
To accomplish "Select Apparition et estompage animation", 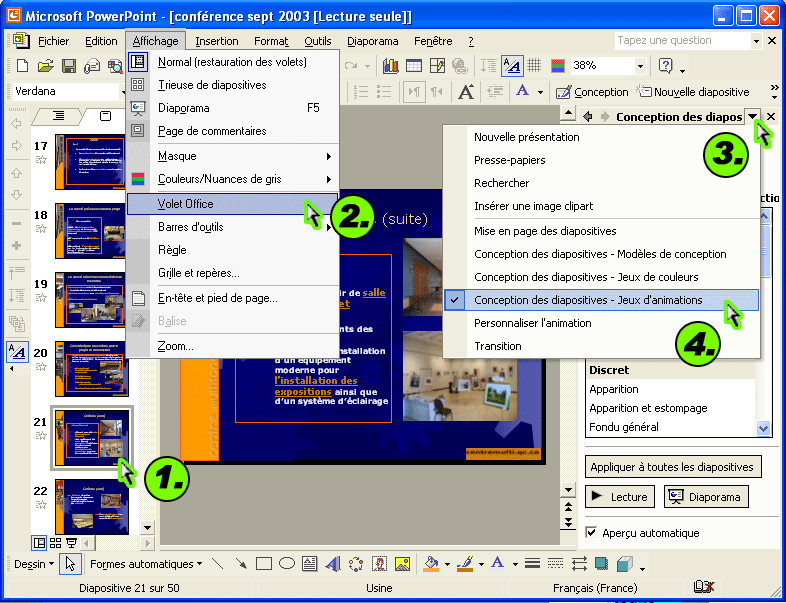I will coord(671,409).
